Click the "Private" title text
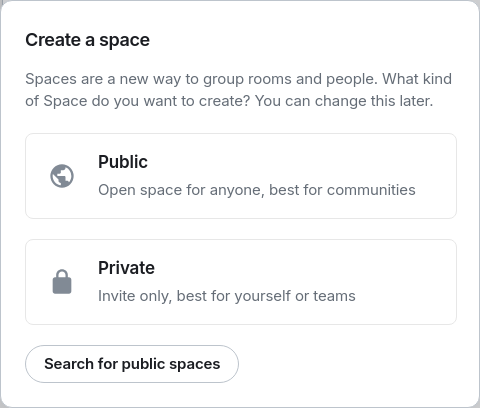This screenshot has width=480, height=408. click(126, 268)
